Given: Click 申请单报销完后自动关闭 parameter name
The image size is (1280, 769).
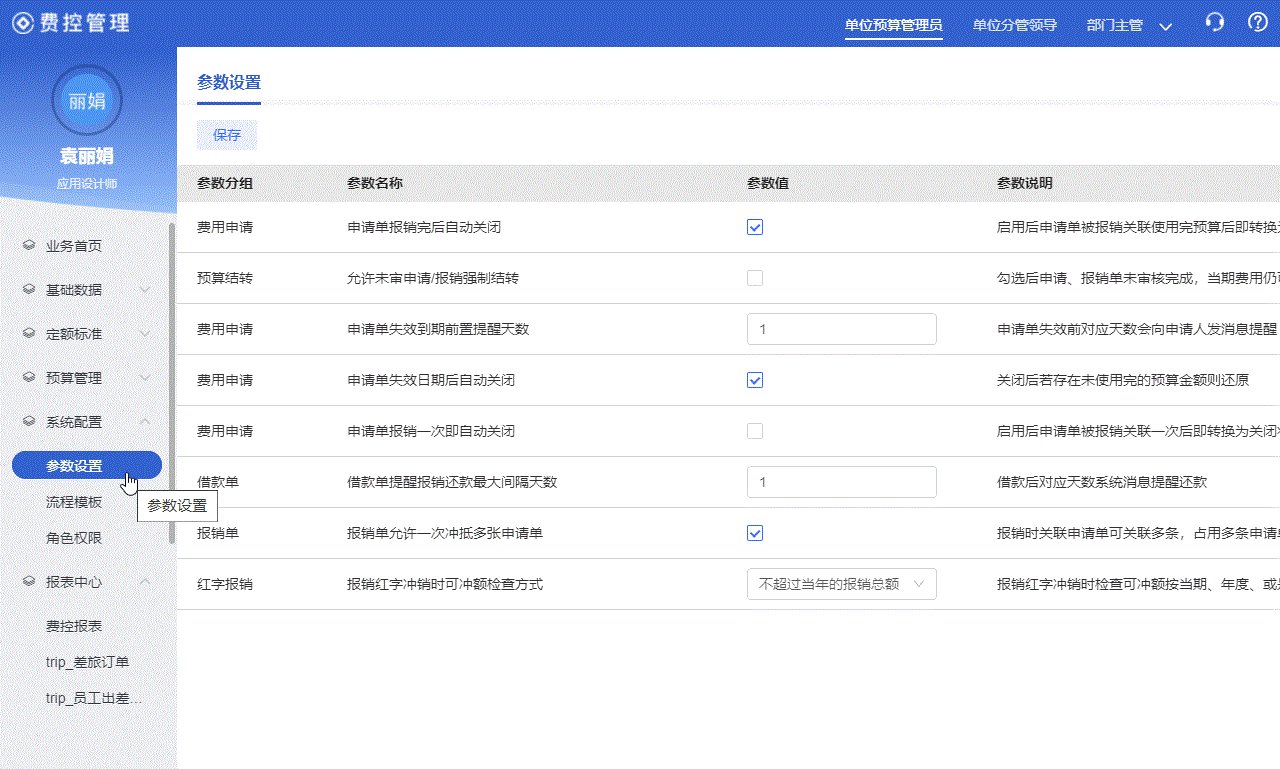Looking at the screenshot, I should (424, 227).
